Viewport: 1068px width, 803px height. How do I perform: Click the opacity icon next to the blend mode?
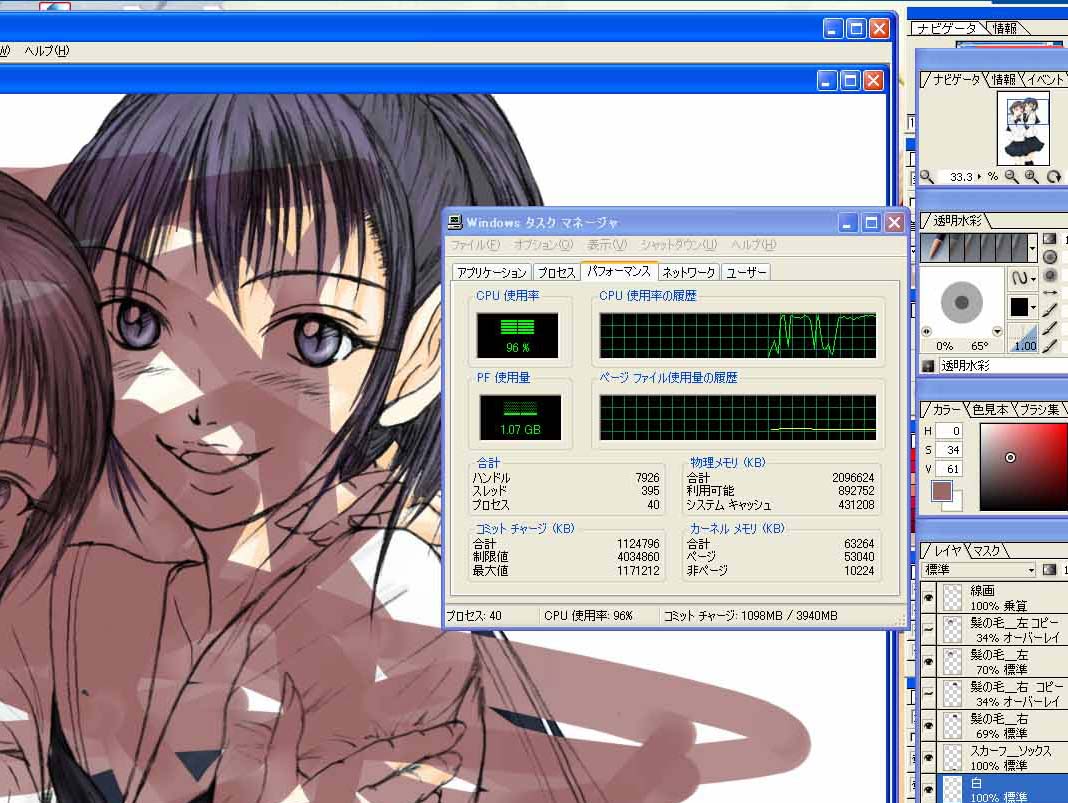pyautogui.click(x=1050, y=569)
